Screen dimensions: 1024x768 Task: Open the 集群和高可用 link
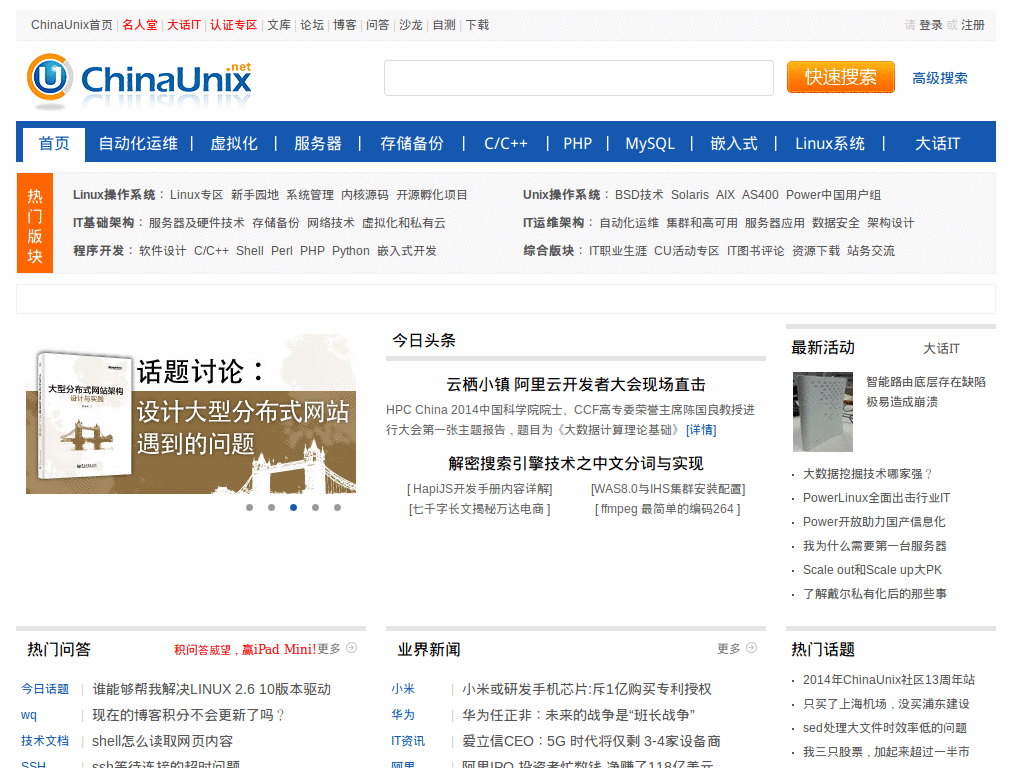point(701,223)
